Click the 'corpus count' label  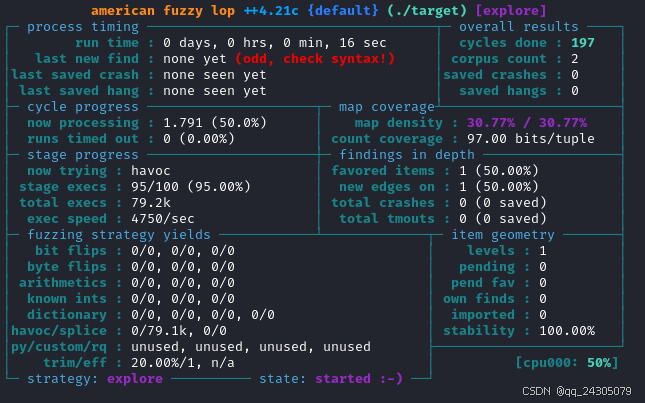[499, 59]
